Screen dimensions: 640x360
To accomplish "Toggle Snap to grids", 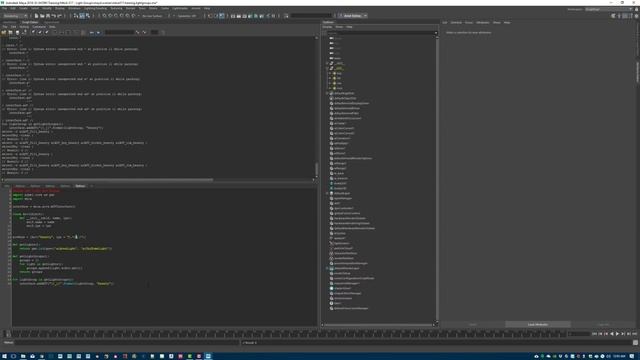I will 104,16.
